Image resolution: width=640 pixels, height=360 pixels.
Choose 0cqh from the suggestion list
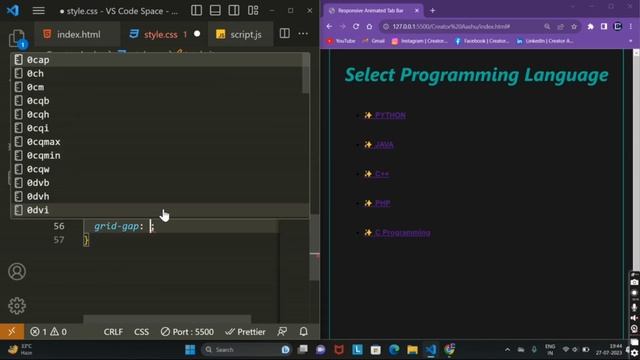(160, 115)
